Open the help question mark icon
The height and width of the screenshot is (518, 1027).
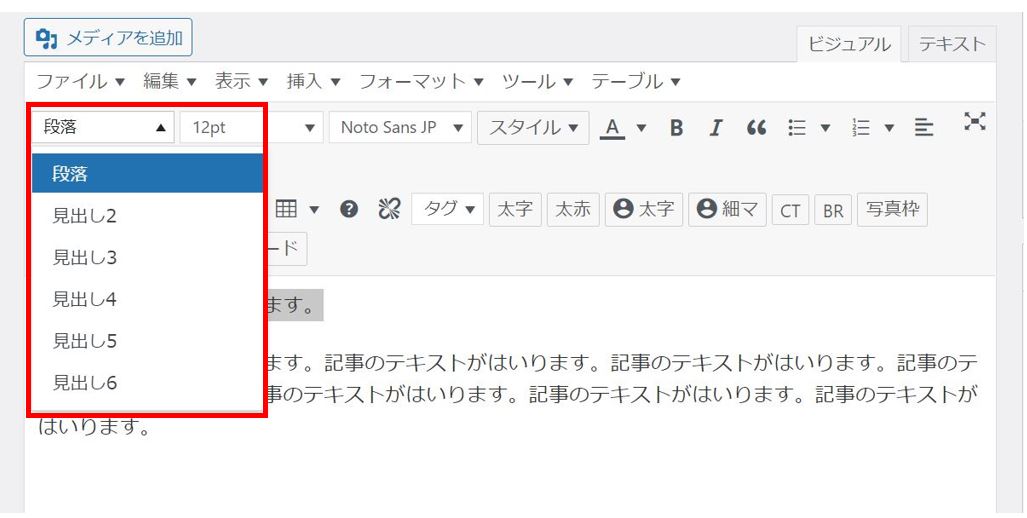click(349, 210)
